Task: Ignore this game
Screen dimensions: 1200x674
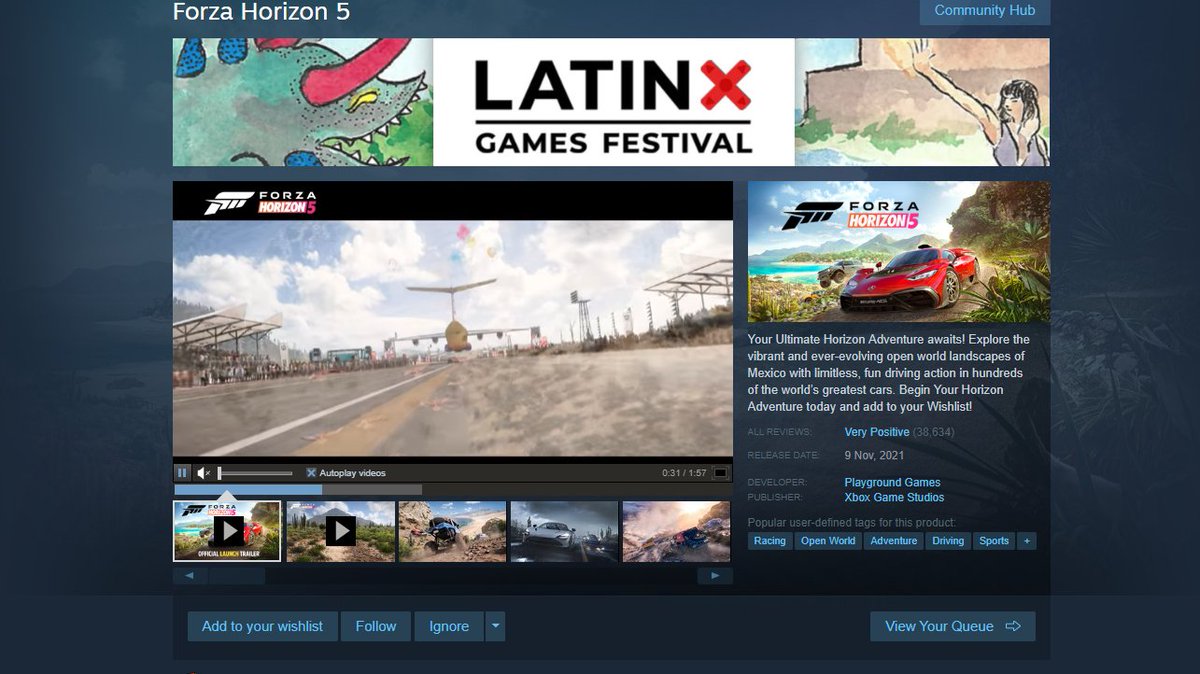Action: [449, 626]
